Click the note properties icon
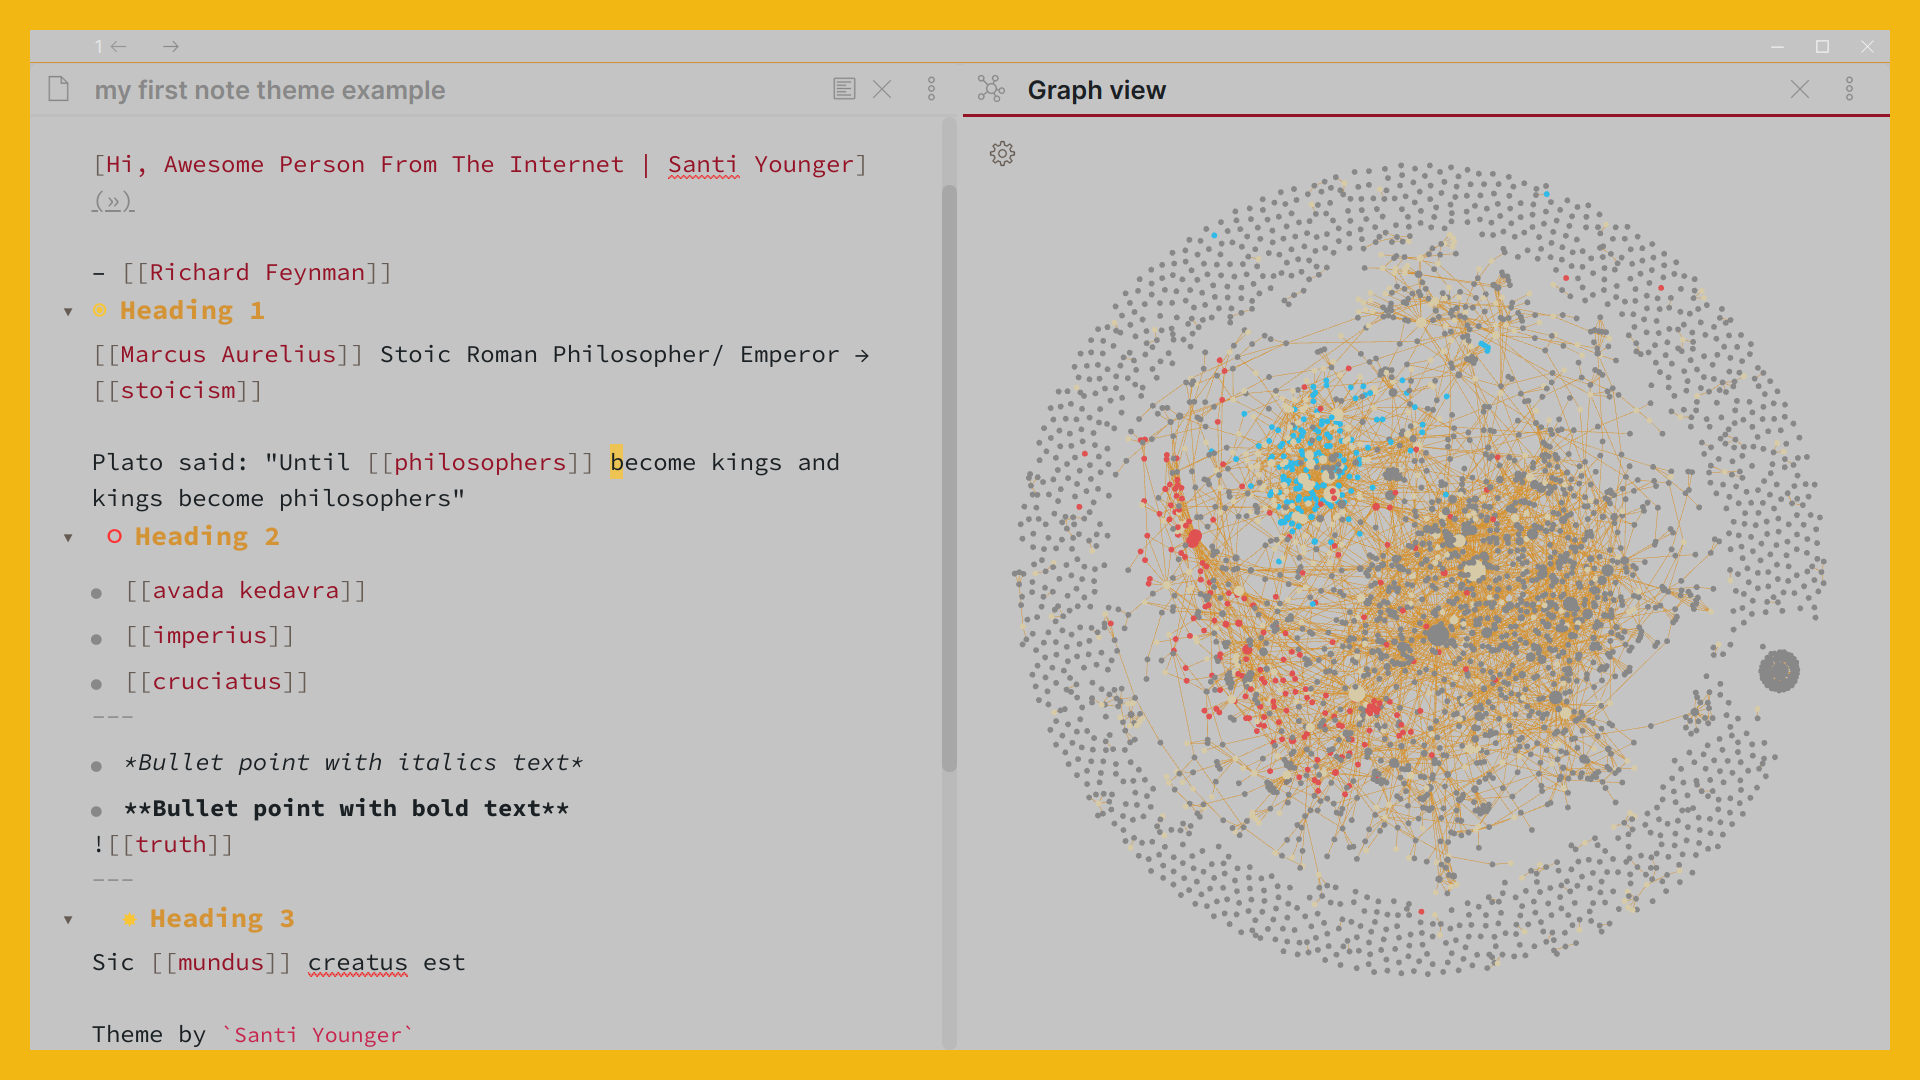Viewport: 1920px width, 1080px height. coord(844,88)
